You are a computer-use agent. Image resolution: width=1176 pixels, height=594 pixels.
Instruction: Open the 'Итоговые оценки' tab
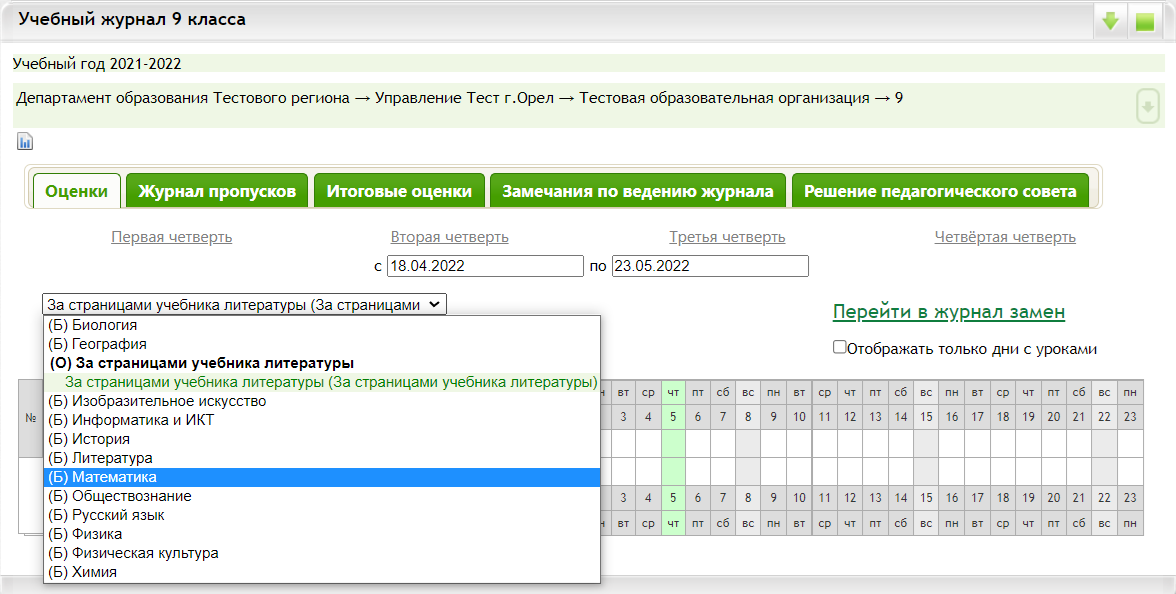coord(399,191)
